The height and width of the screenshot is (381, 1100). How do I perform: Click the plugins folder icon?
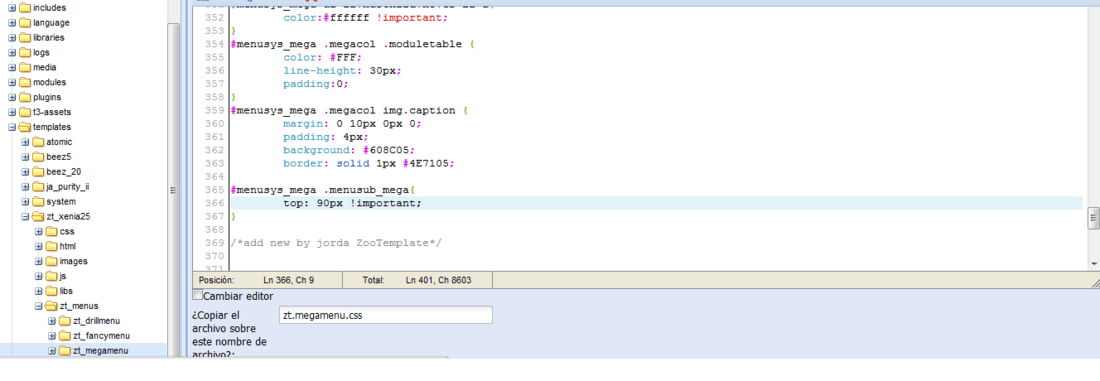(x=25, y=97)
